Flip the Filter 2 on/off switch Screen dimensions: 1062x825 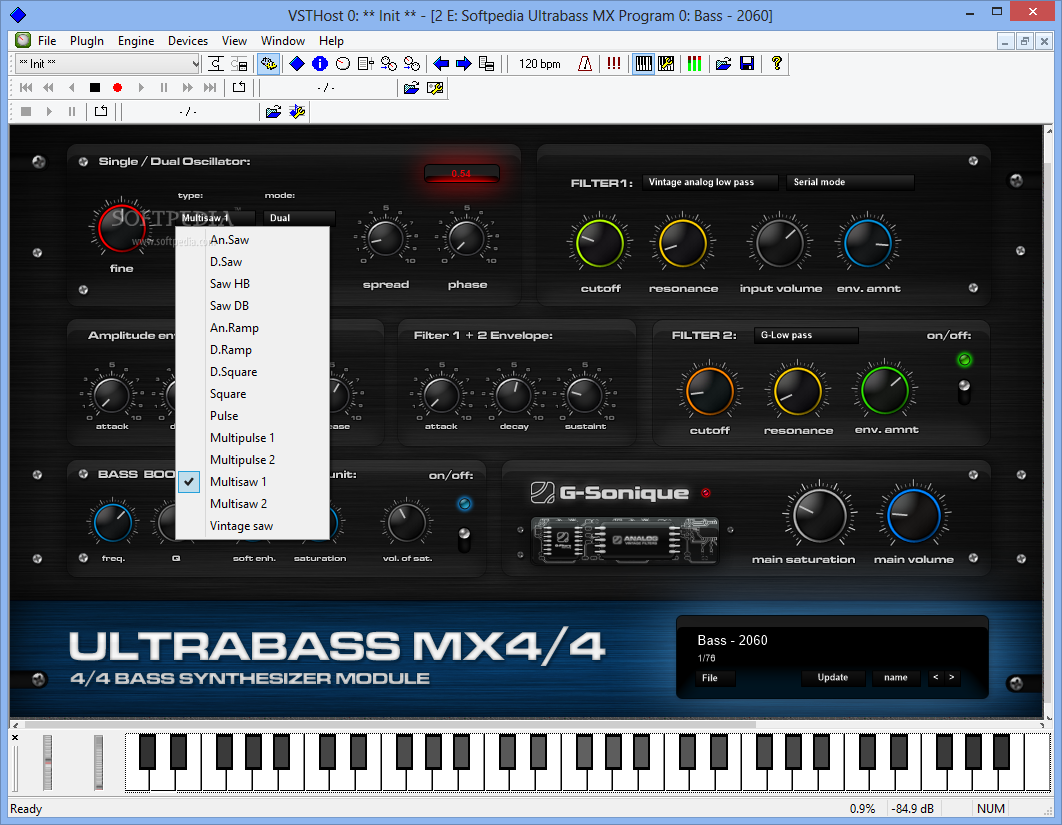coord(964,392)
